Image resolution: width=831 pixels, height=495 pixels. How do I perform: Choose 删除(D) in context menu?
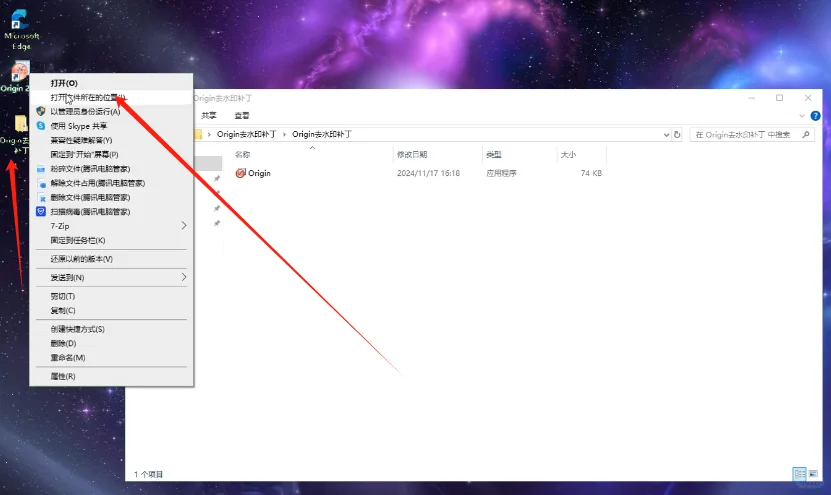(x=111, y=343)
